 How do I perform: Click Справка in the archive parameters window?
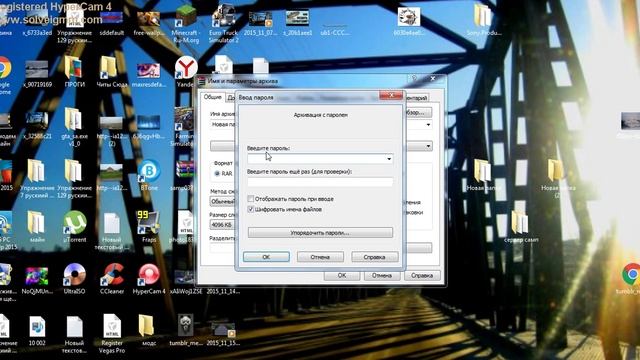pos(422,276)
